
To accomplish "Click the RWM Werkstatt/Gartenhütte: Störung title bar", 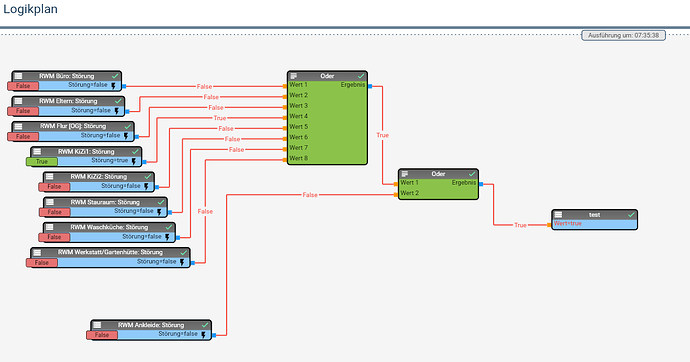I will coord(110,252).
